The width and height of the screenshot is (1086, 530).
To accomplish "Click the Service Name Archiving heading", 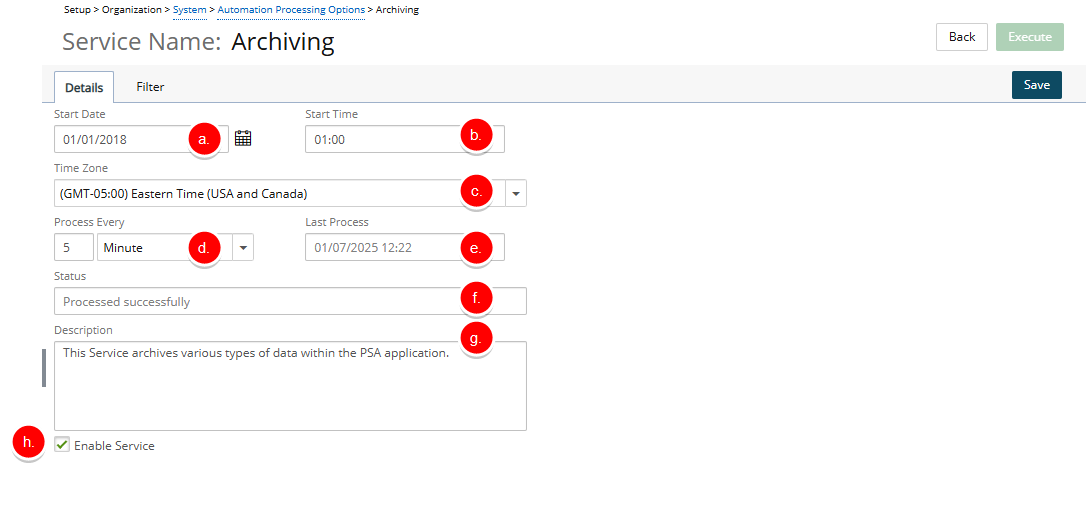I will click(198, 42).
